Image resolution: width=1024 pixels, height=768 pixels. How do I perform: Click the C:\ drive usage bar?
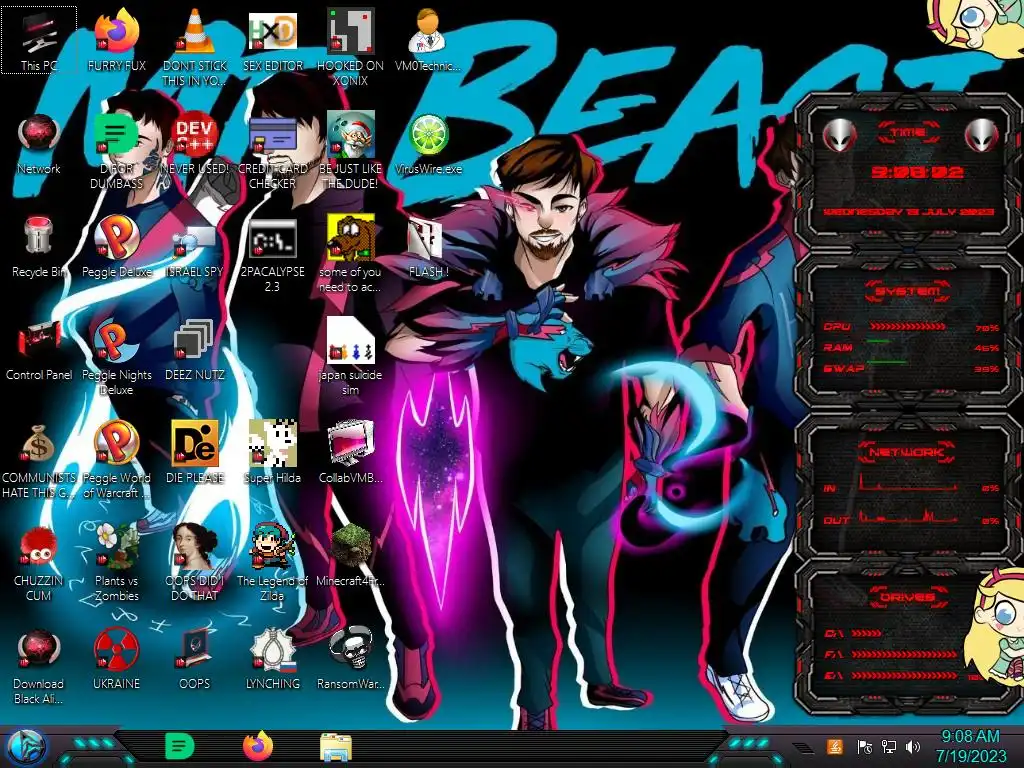pyautogui.click(x=866, y=633)
